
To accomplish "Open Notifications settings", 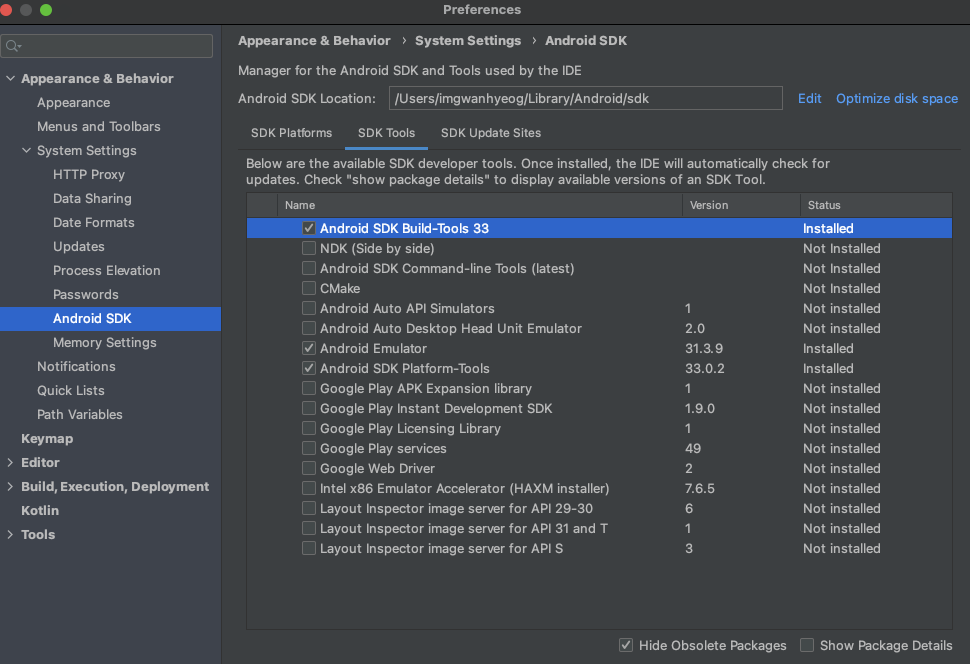I will [x=76, y=366].
